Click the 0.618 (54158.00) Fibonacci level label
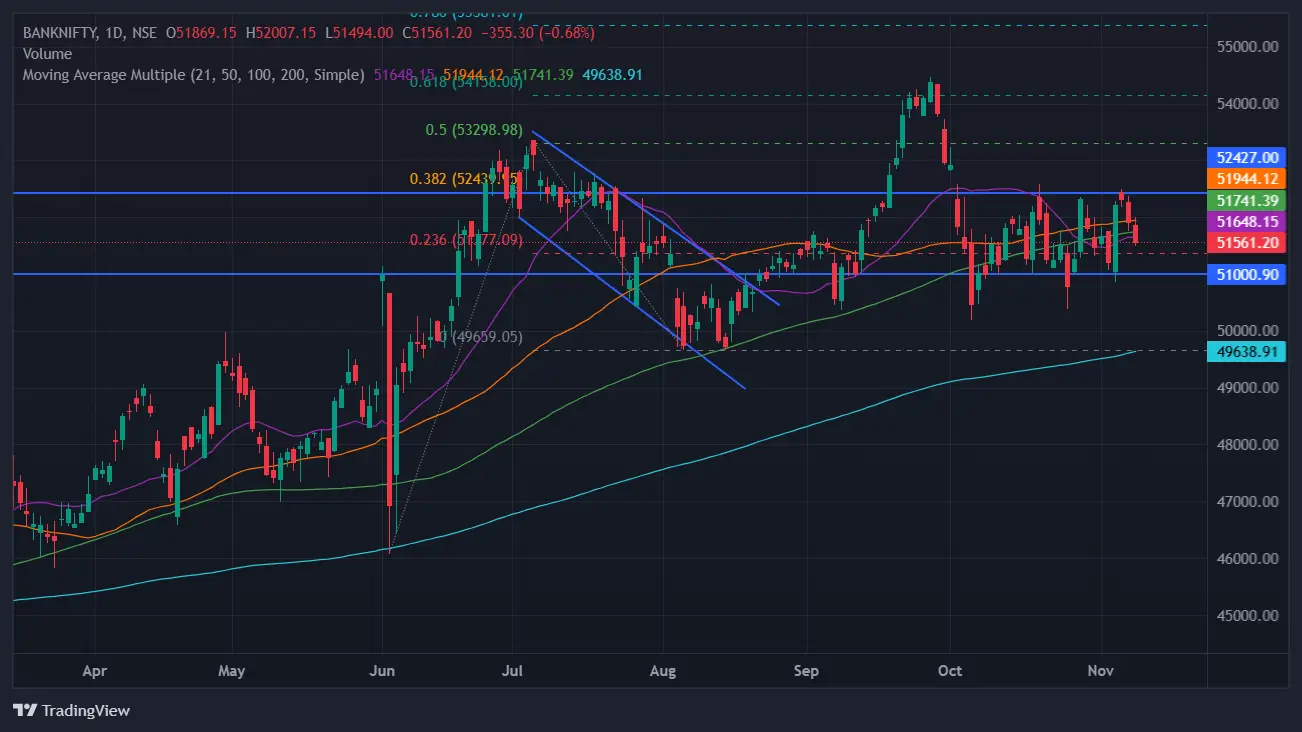Image resolution: width=1302 pixels, height=732 pixels. click(467, 83)
